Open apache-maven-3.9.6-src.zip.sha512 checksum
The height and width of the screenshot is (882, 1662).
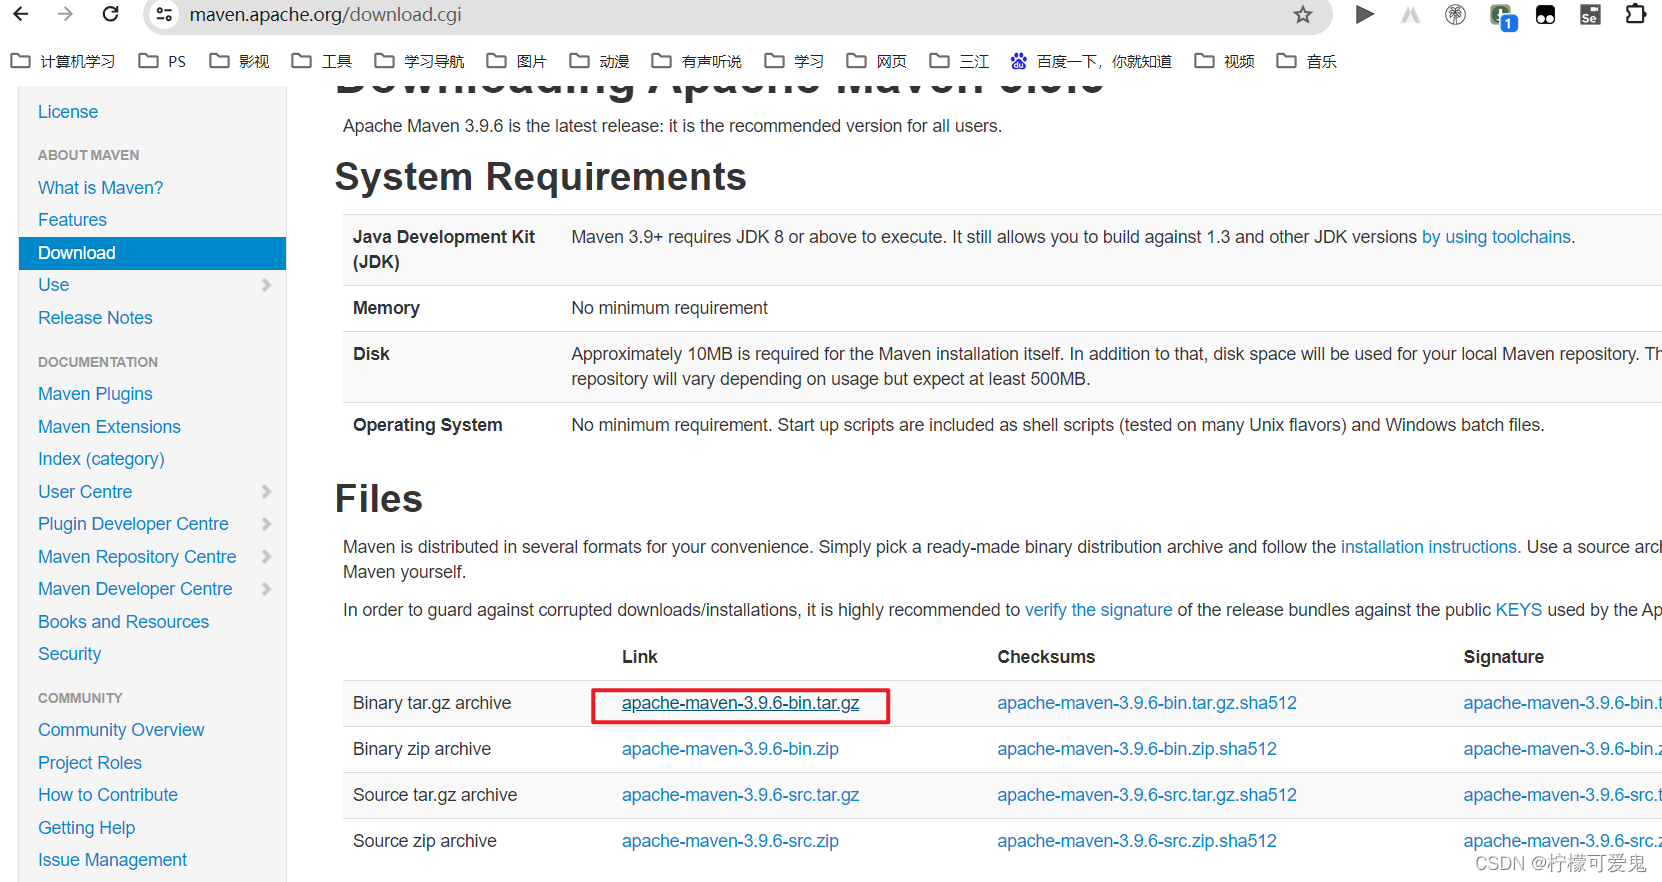pos(1137,841)
